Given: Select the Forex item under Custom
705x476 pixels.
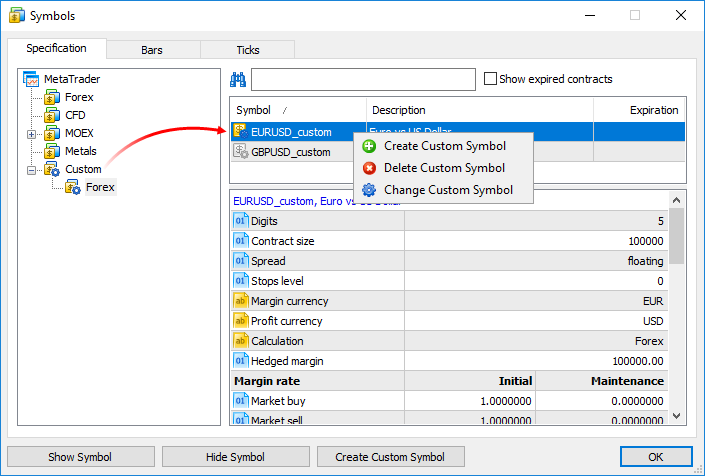Looking at the screenshot, I should pyautogui.click(x=100, y=187).
